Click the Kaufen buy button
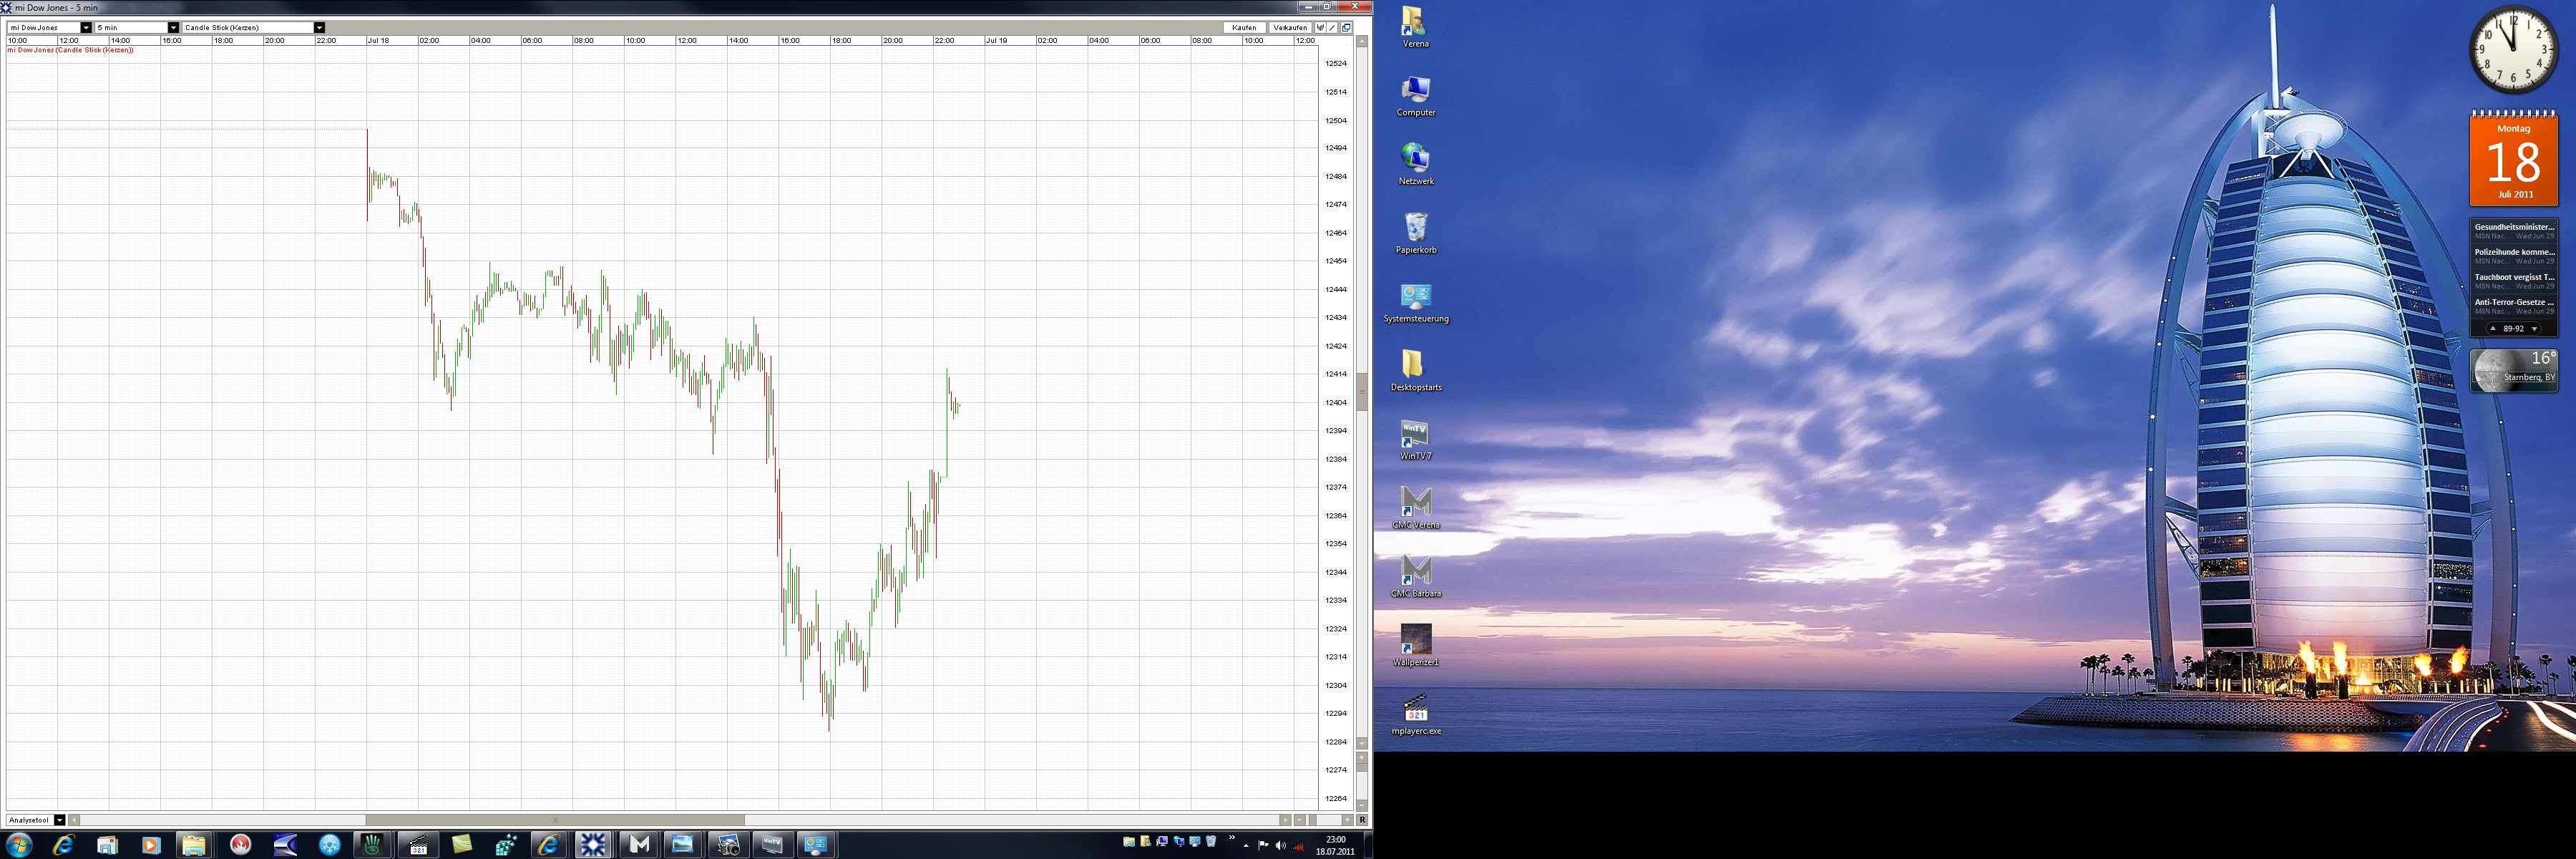 click(1244, 28)
